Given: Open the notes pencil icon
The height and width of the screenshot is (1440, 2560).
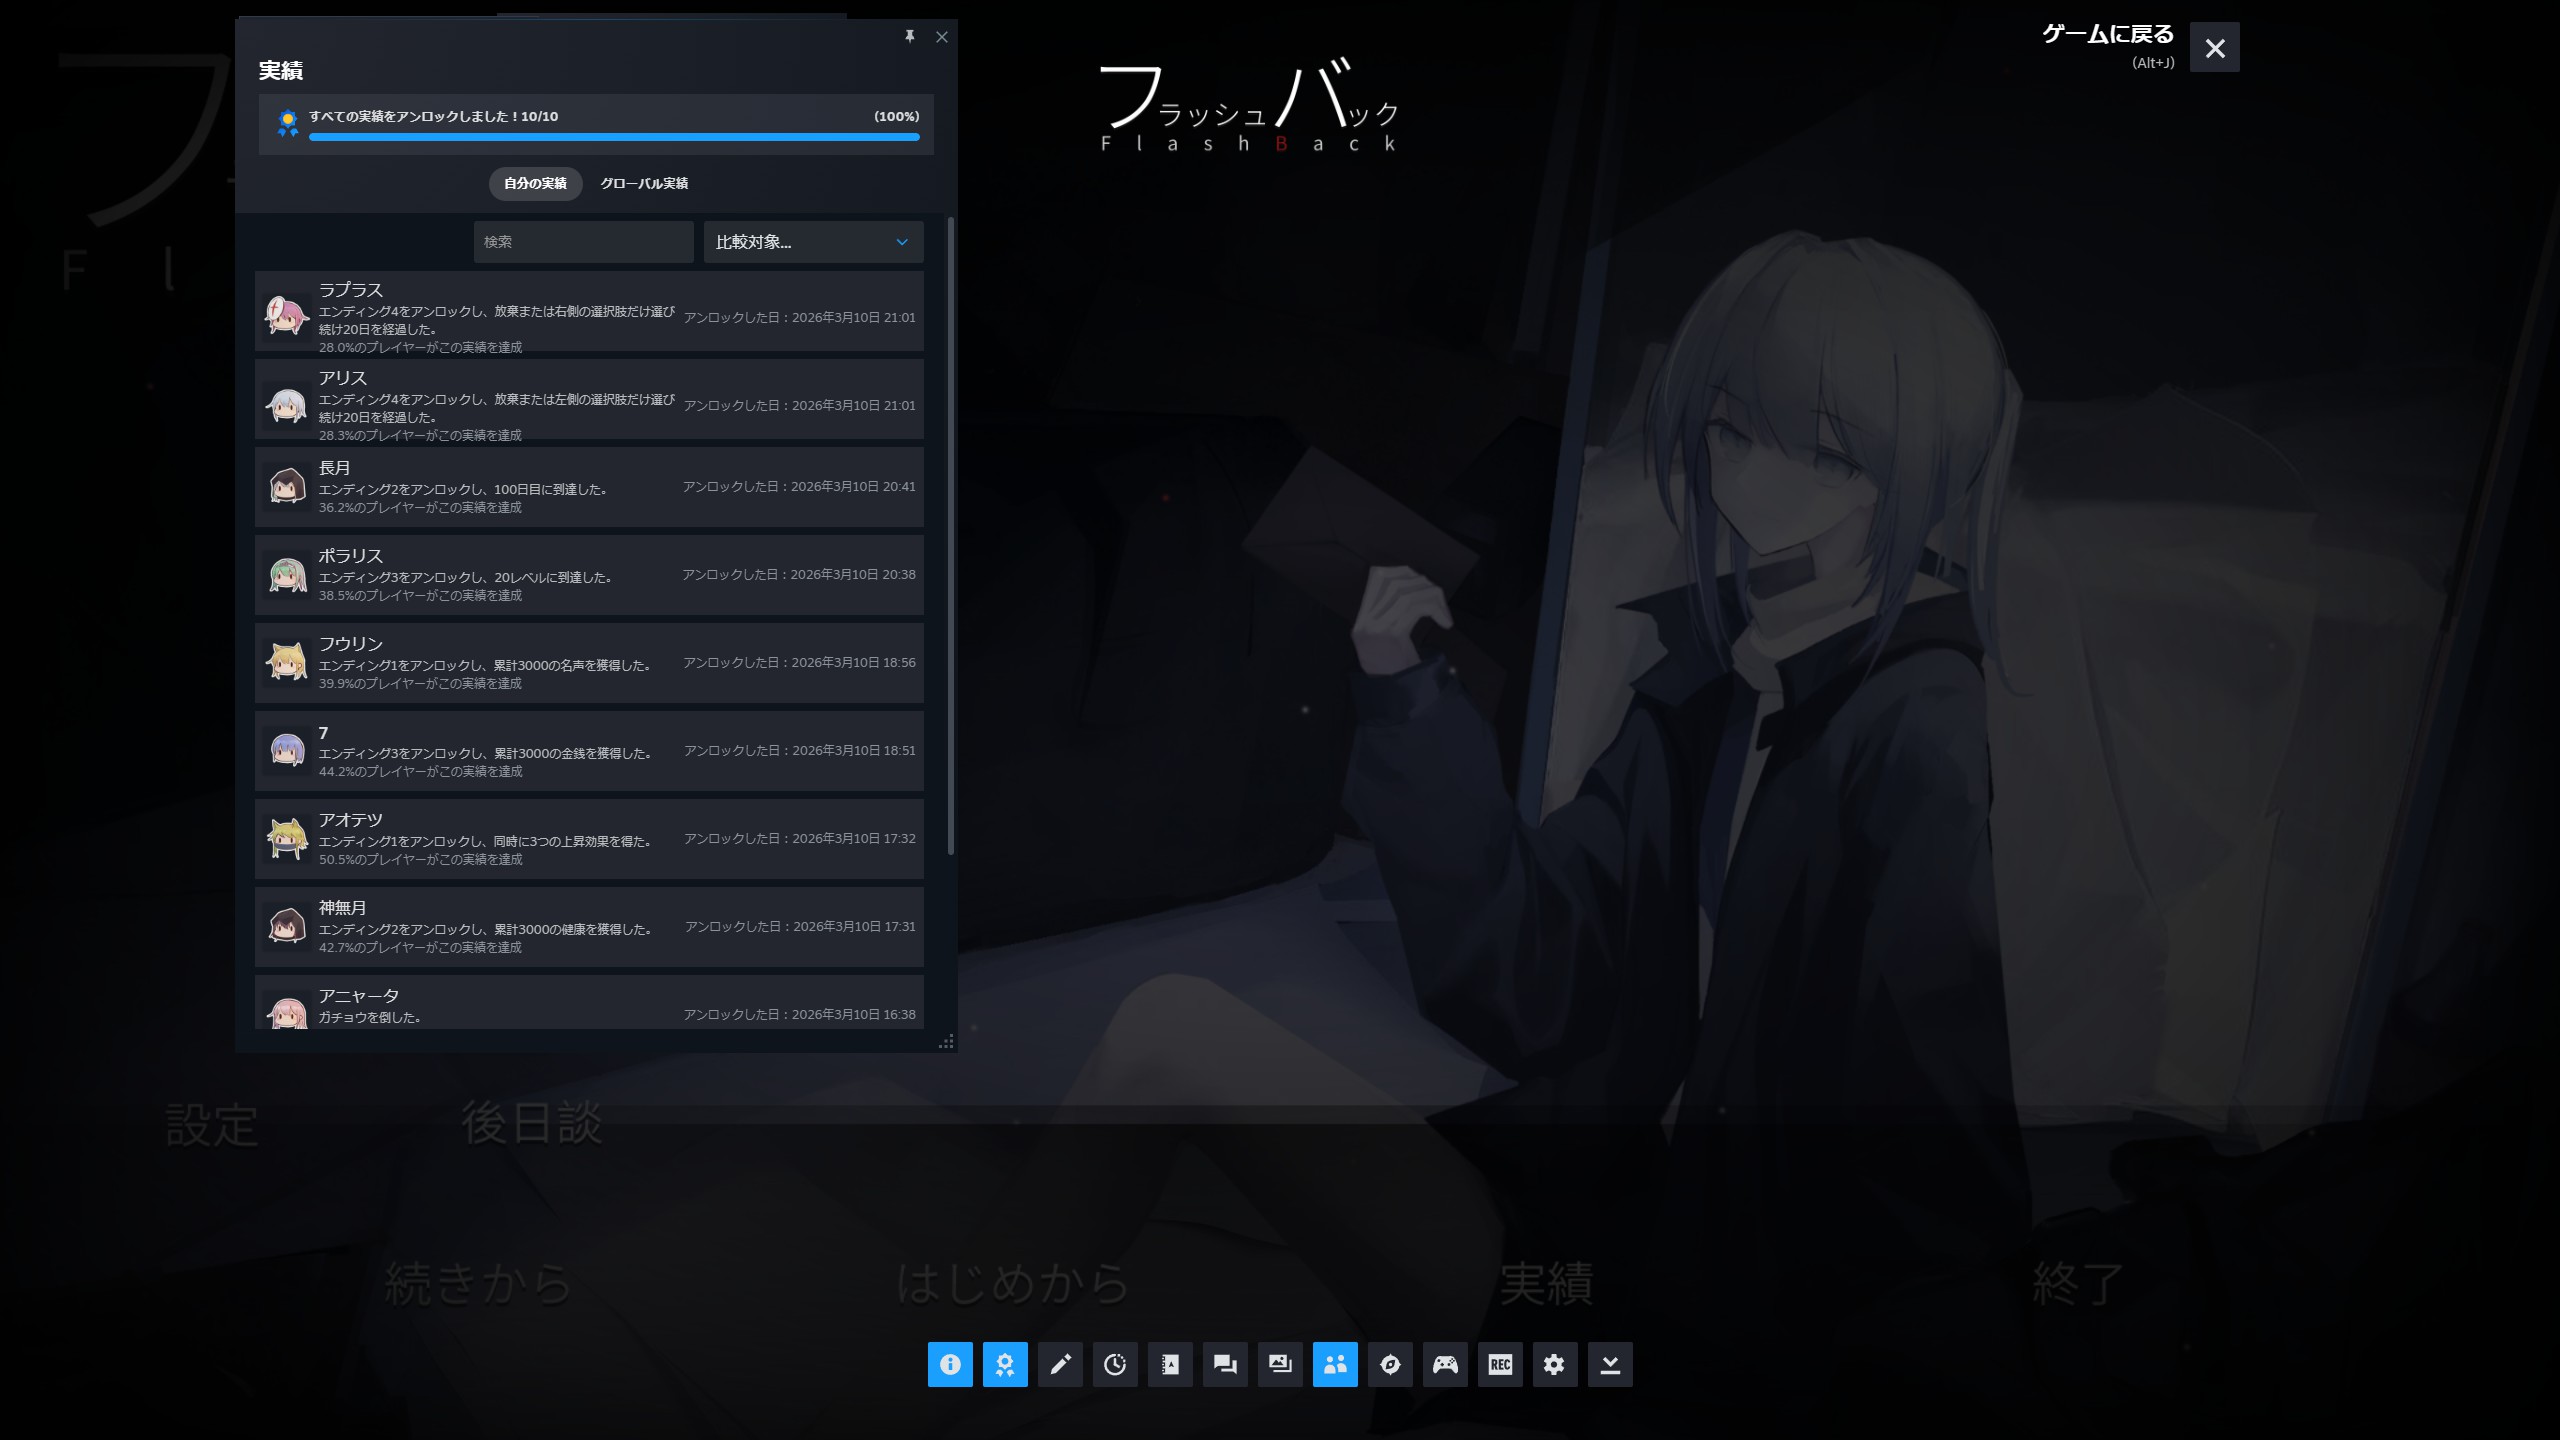Looking at the screenshot, I should click(1060, 1364).
